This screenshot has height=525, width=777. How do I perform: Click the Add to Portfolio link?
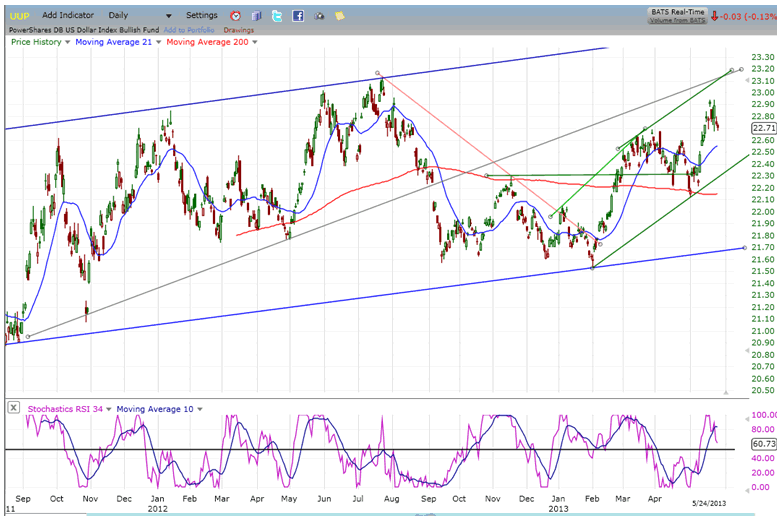click(x=190, y=30)
